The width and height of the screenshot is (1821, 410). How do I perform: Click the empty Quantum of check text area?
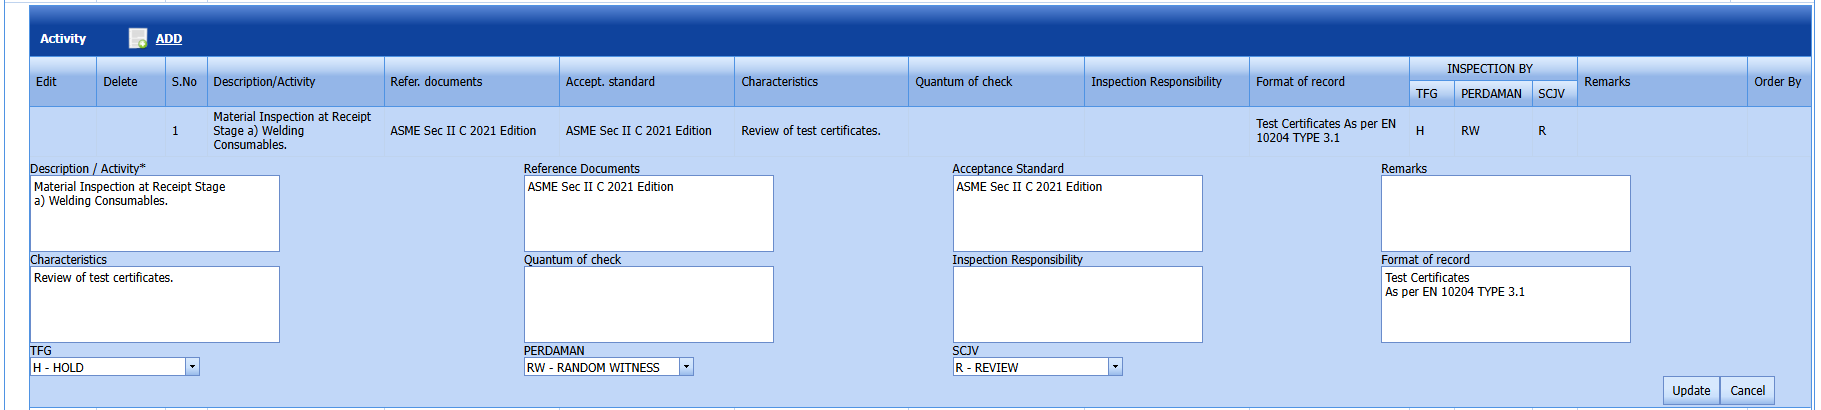648,304
